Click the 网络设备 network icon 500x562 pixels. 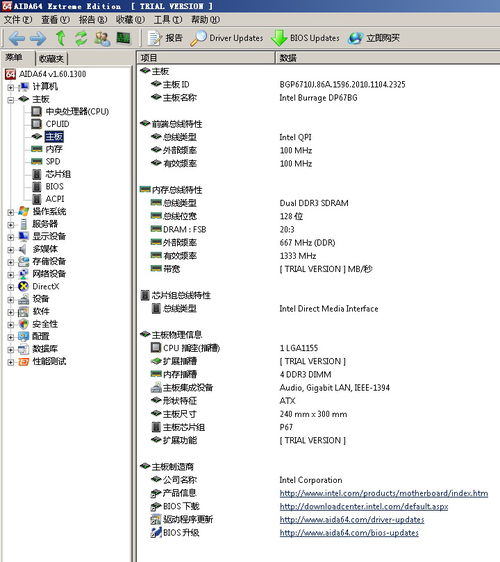coord(24,274)
